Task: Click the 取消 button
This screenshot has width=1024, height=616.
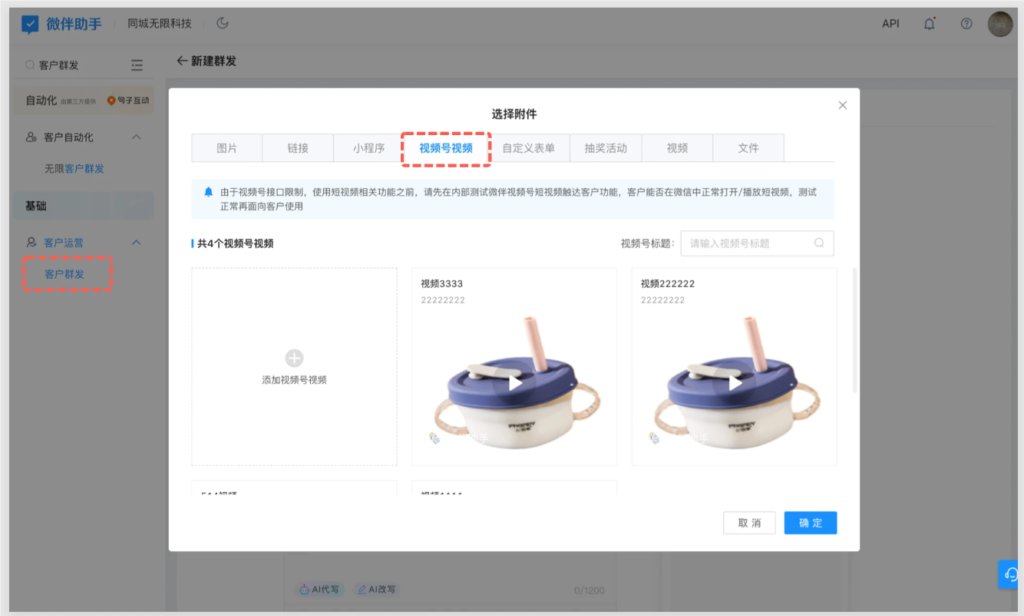Action: point(749,523)
